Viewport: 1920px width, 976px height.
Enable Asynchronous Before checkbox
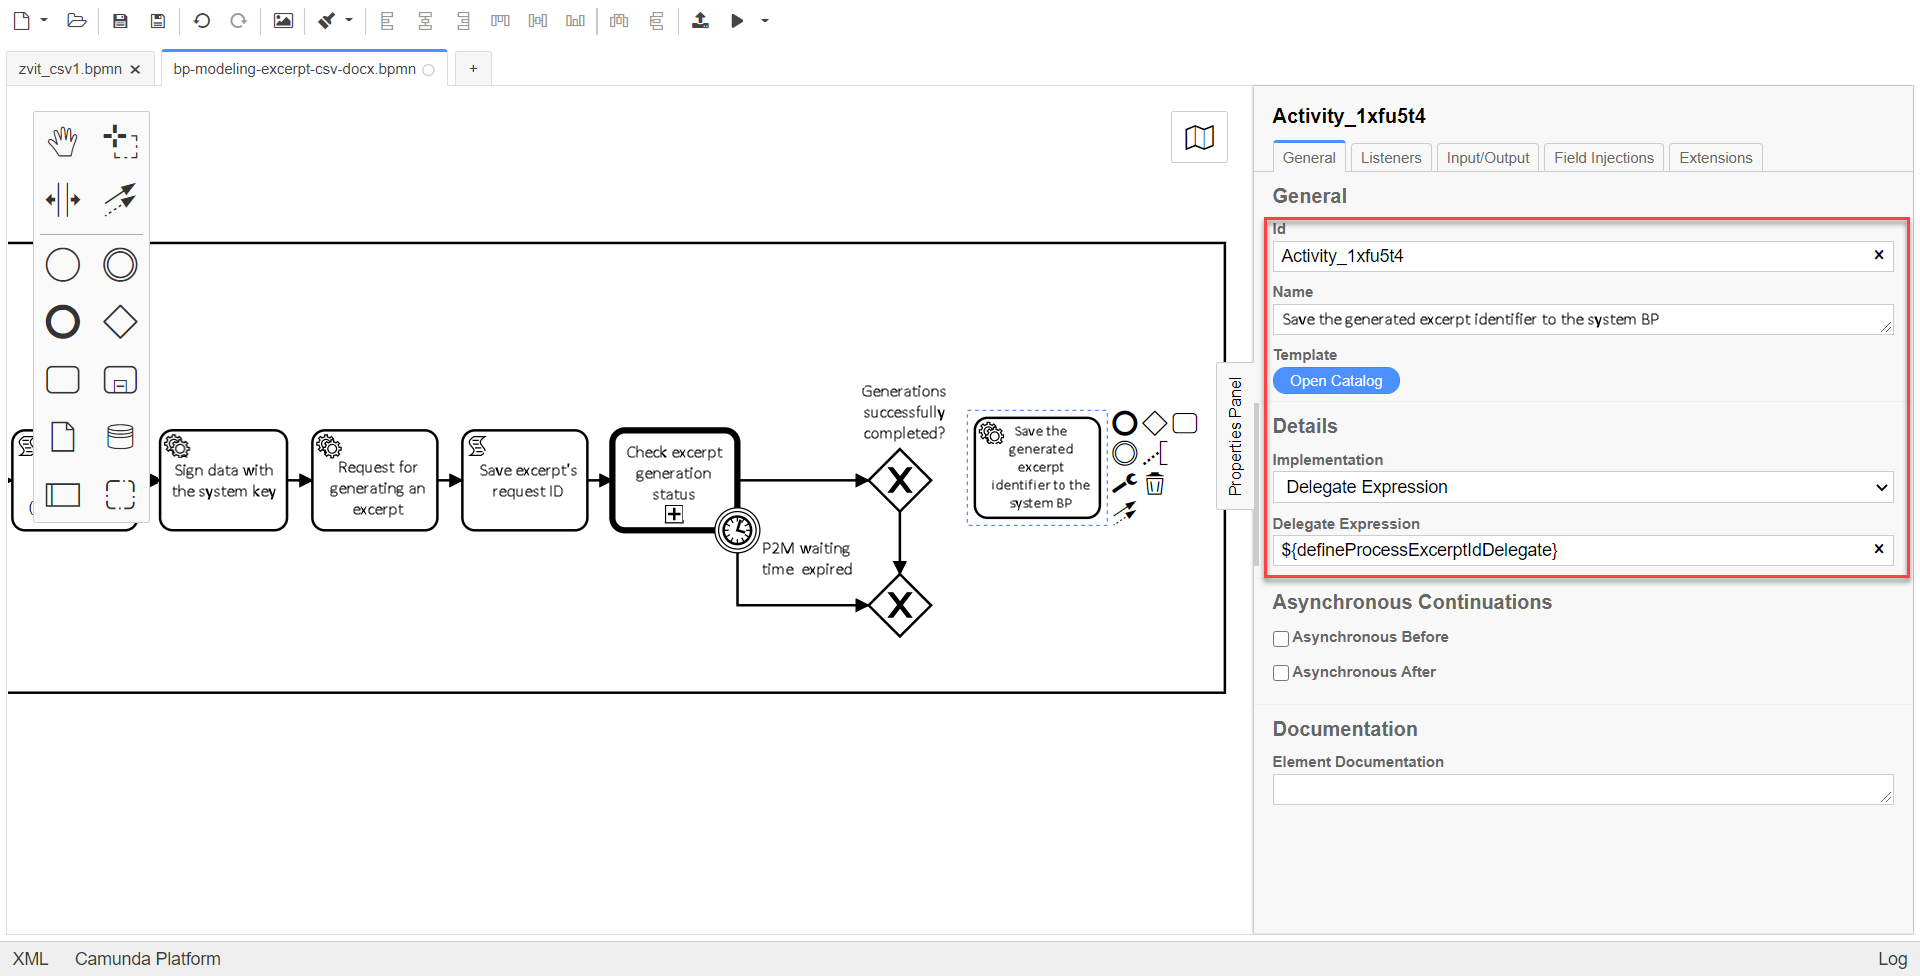[x=1281, y=638]
